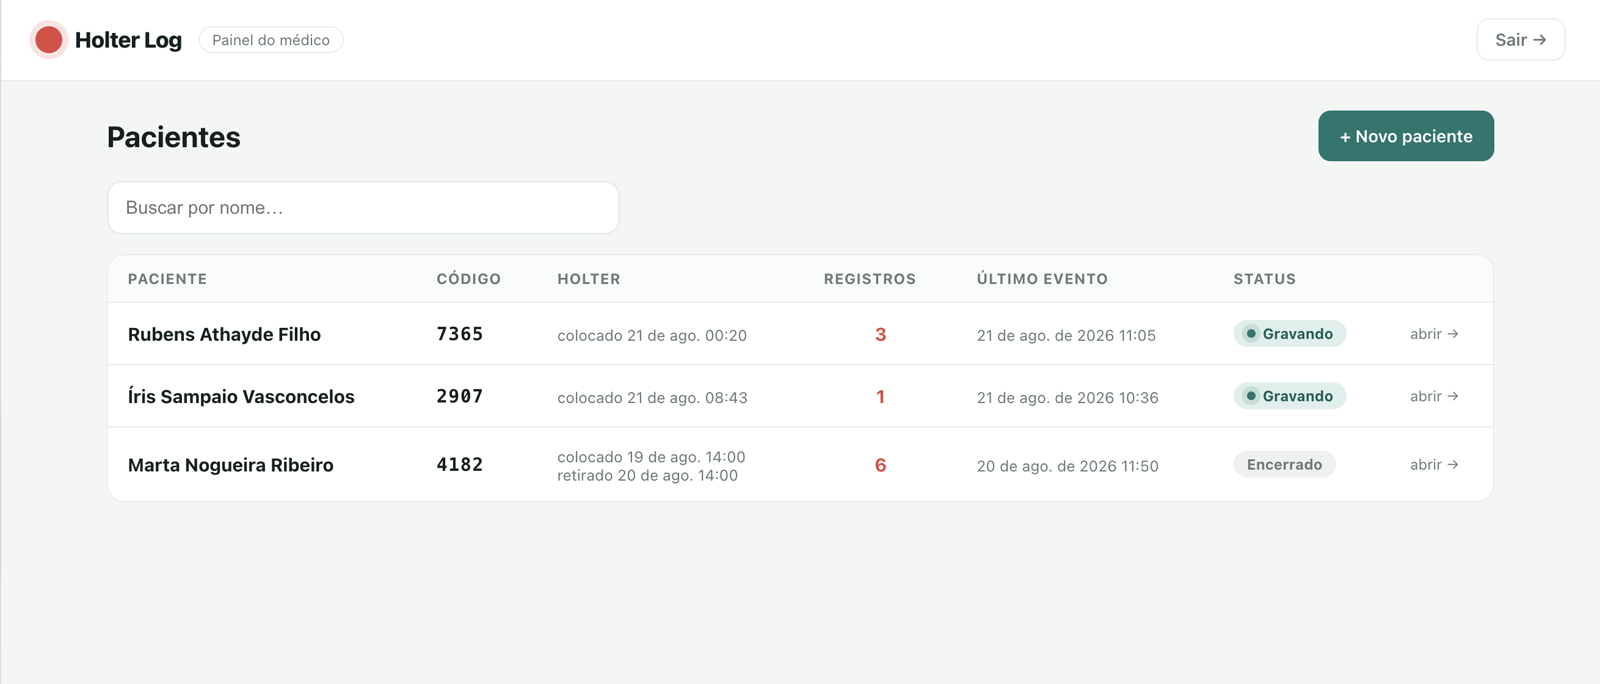
Task: Click Gravando status badge in Íris row
Action: (1289, 396)
